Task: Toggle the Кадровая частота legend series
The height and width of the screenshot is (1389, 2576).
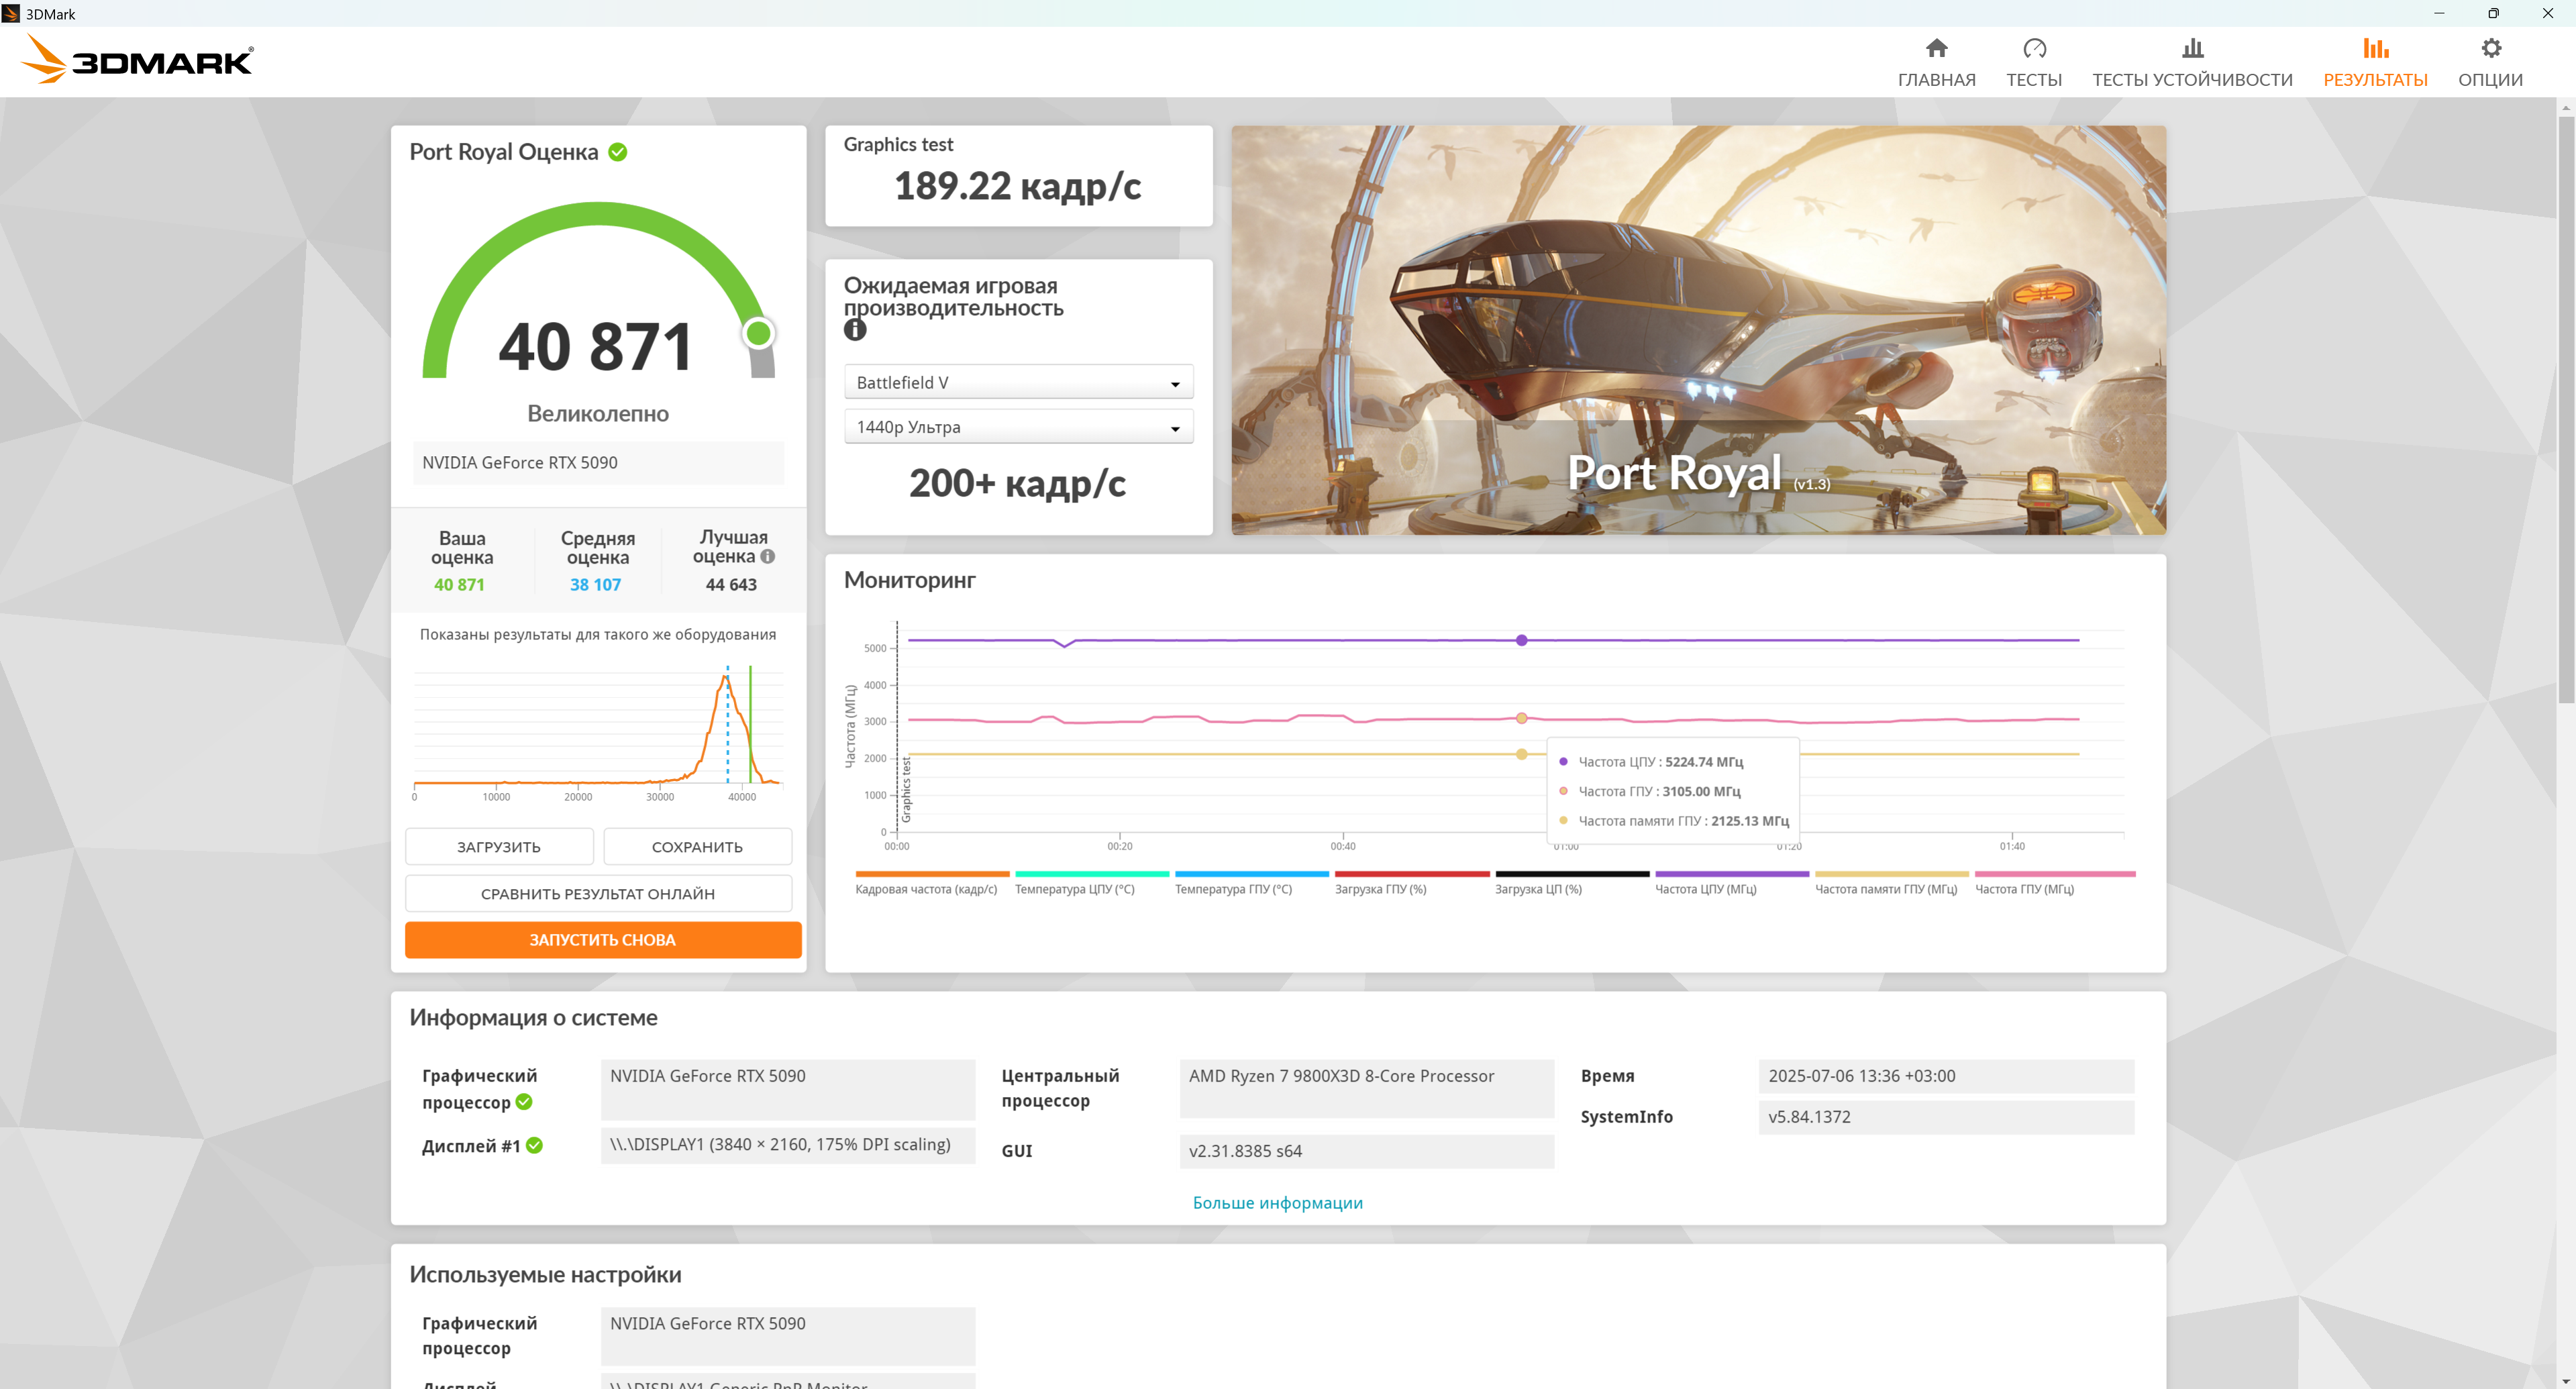Action: (x=926, y=888)
